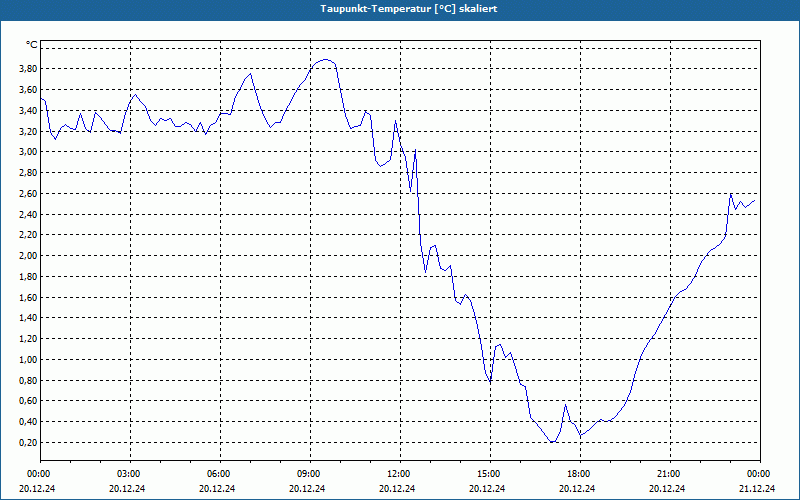
Task: Click the 20.12.24 date under 12:00
Action: pyautogui.click(x=397, y=489)
